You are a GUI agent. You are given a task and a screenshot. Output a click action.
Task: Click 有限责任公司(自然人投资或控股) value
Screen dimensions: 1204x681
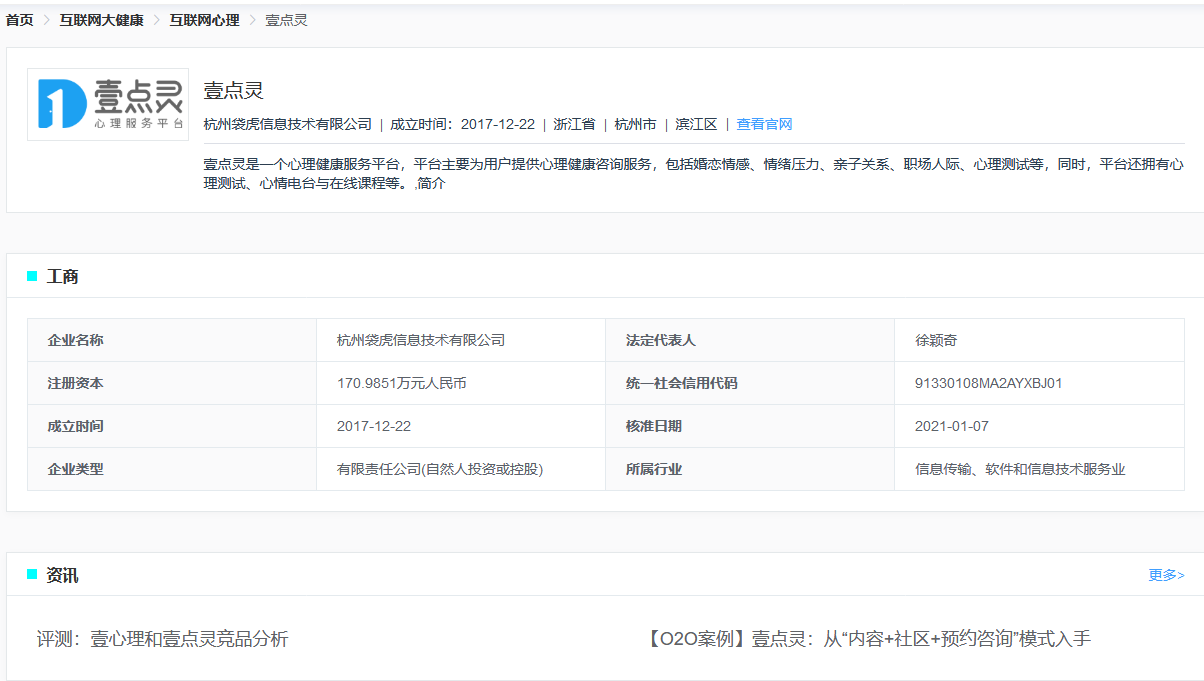[440, 469]
